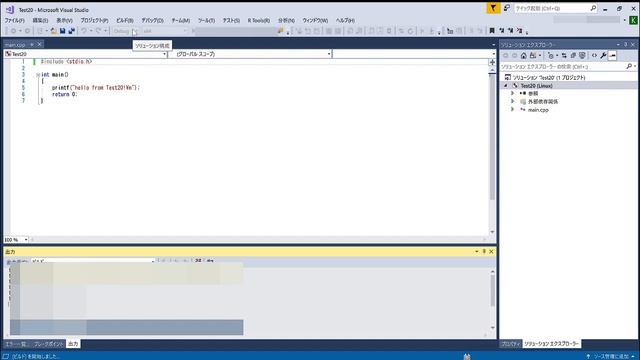Collapse the Test20 (Linux) project node

coord(506,86)
